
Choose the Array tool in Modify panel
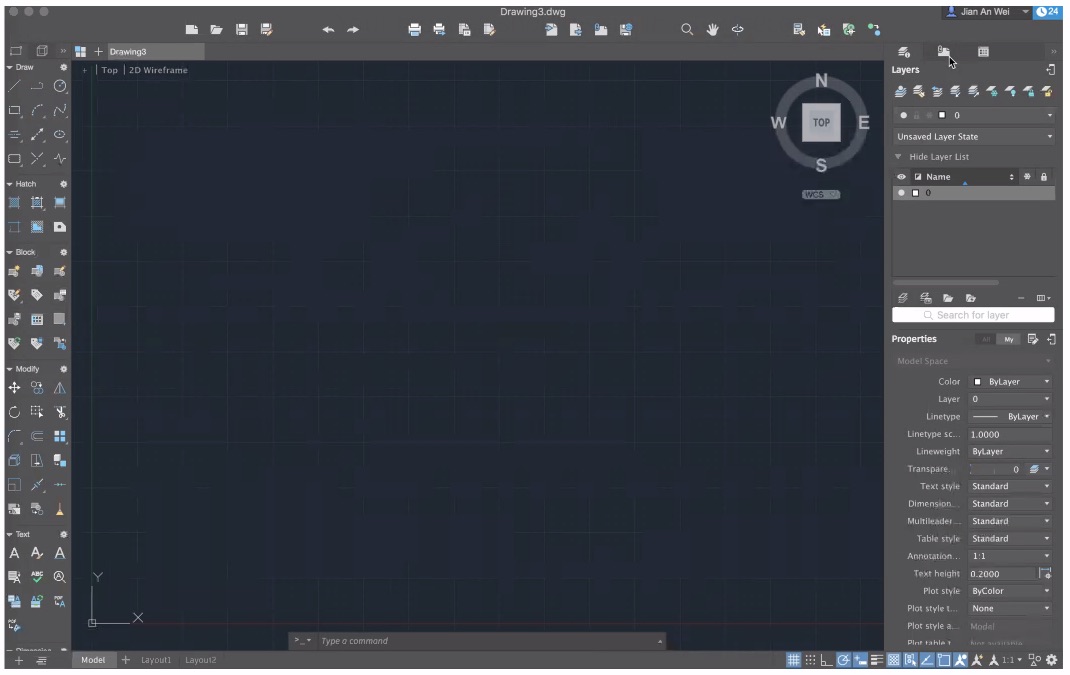click(60, 436)
